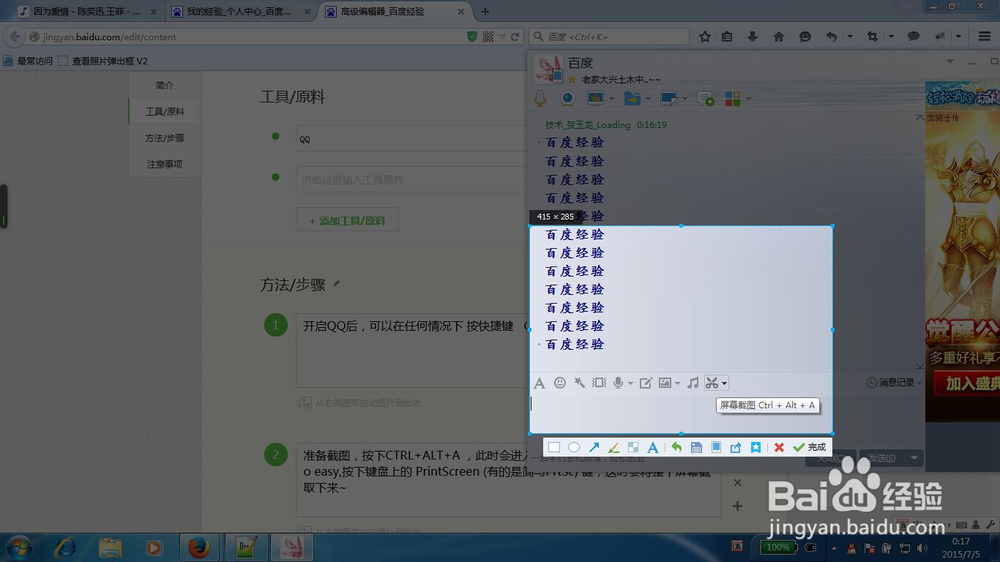
Task: Create a discussion group in QQ
Action: pos(705,98)
